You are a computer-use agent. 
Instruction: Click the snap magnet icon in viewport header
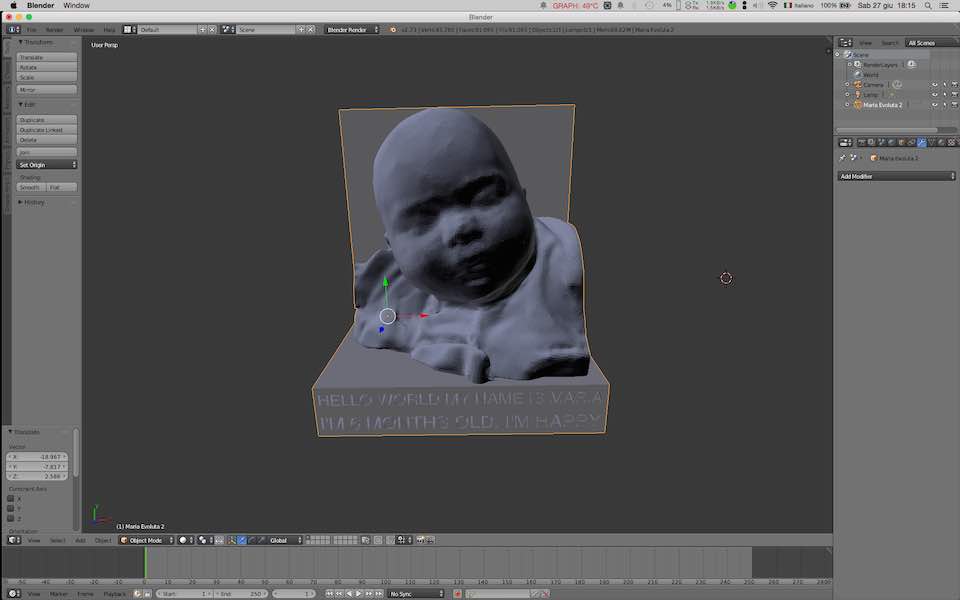[x=390, y=540]
